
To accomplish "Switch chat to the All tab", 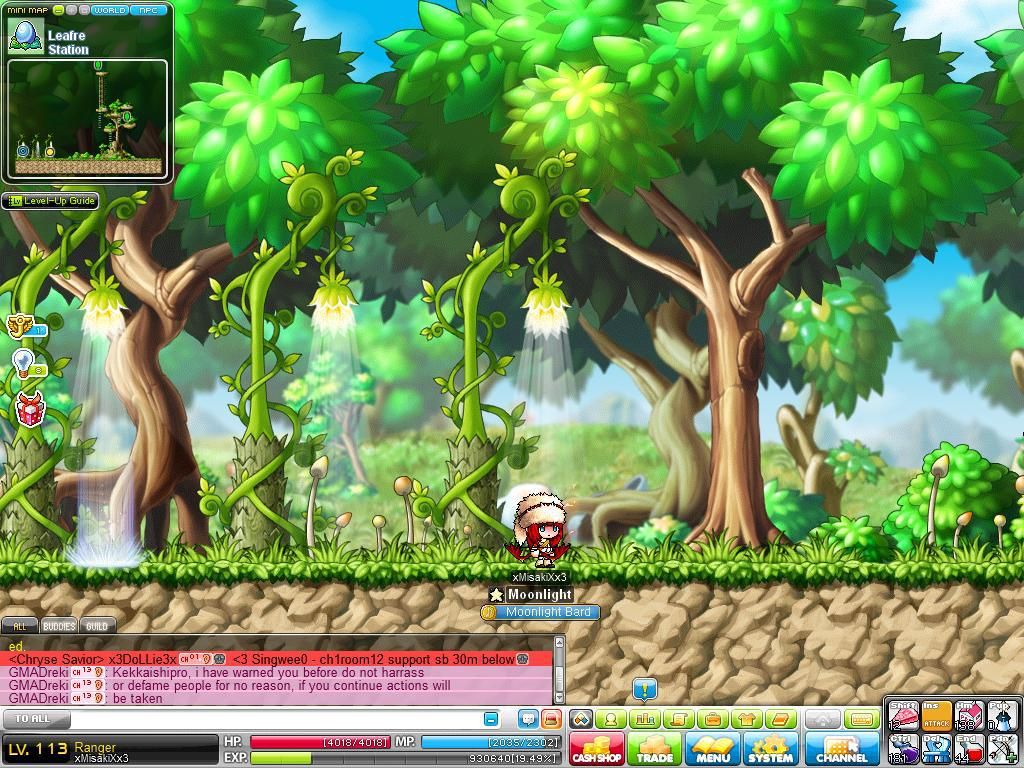I will [20, 626].
